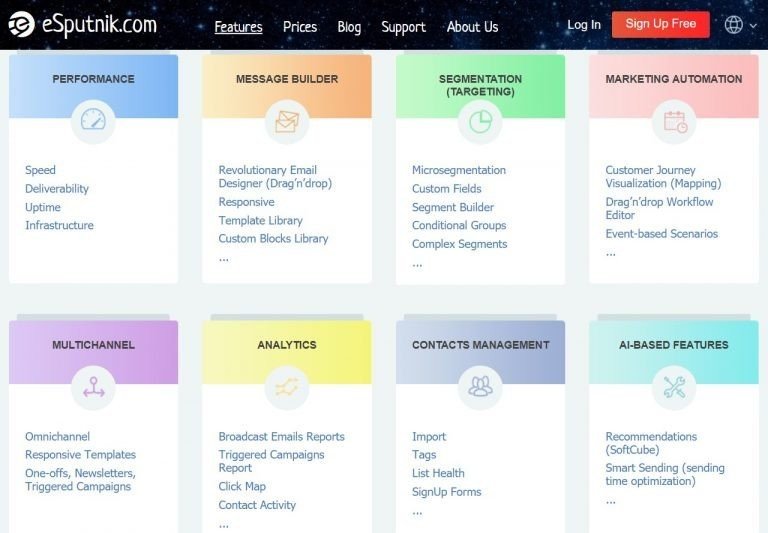This screenshot has height=533, width=768.
Task: Open the Speed feature link
Action: point(40,170)
